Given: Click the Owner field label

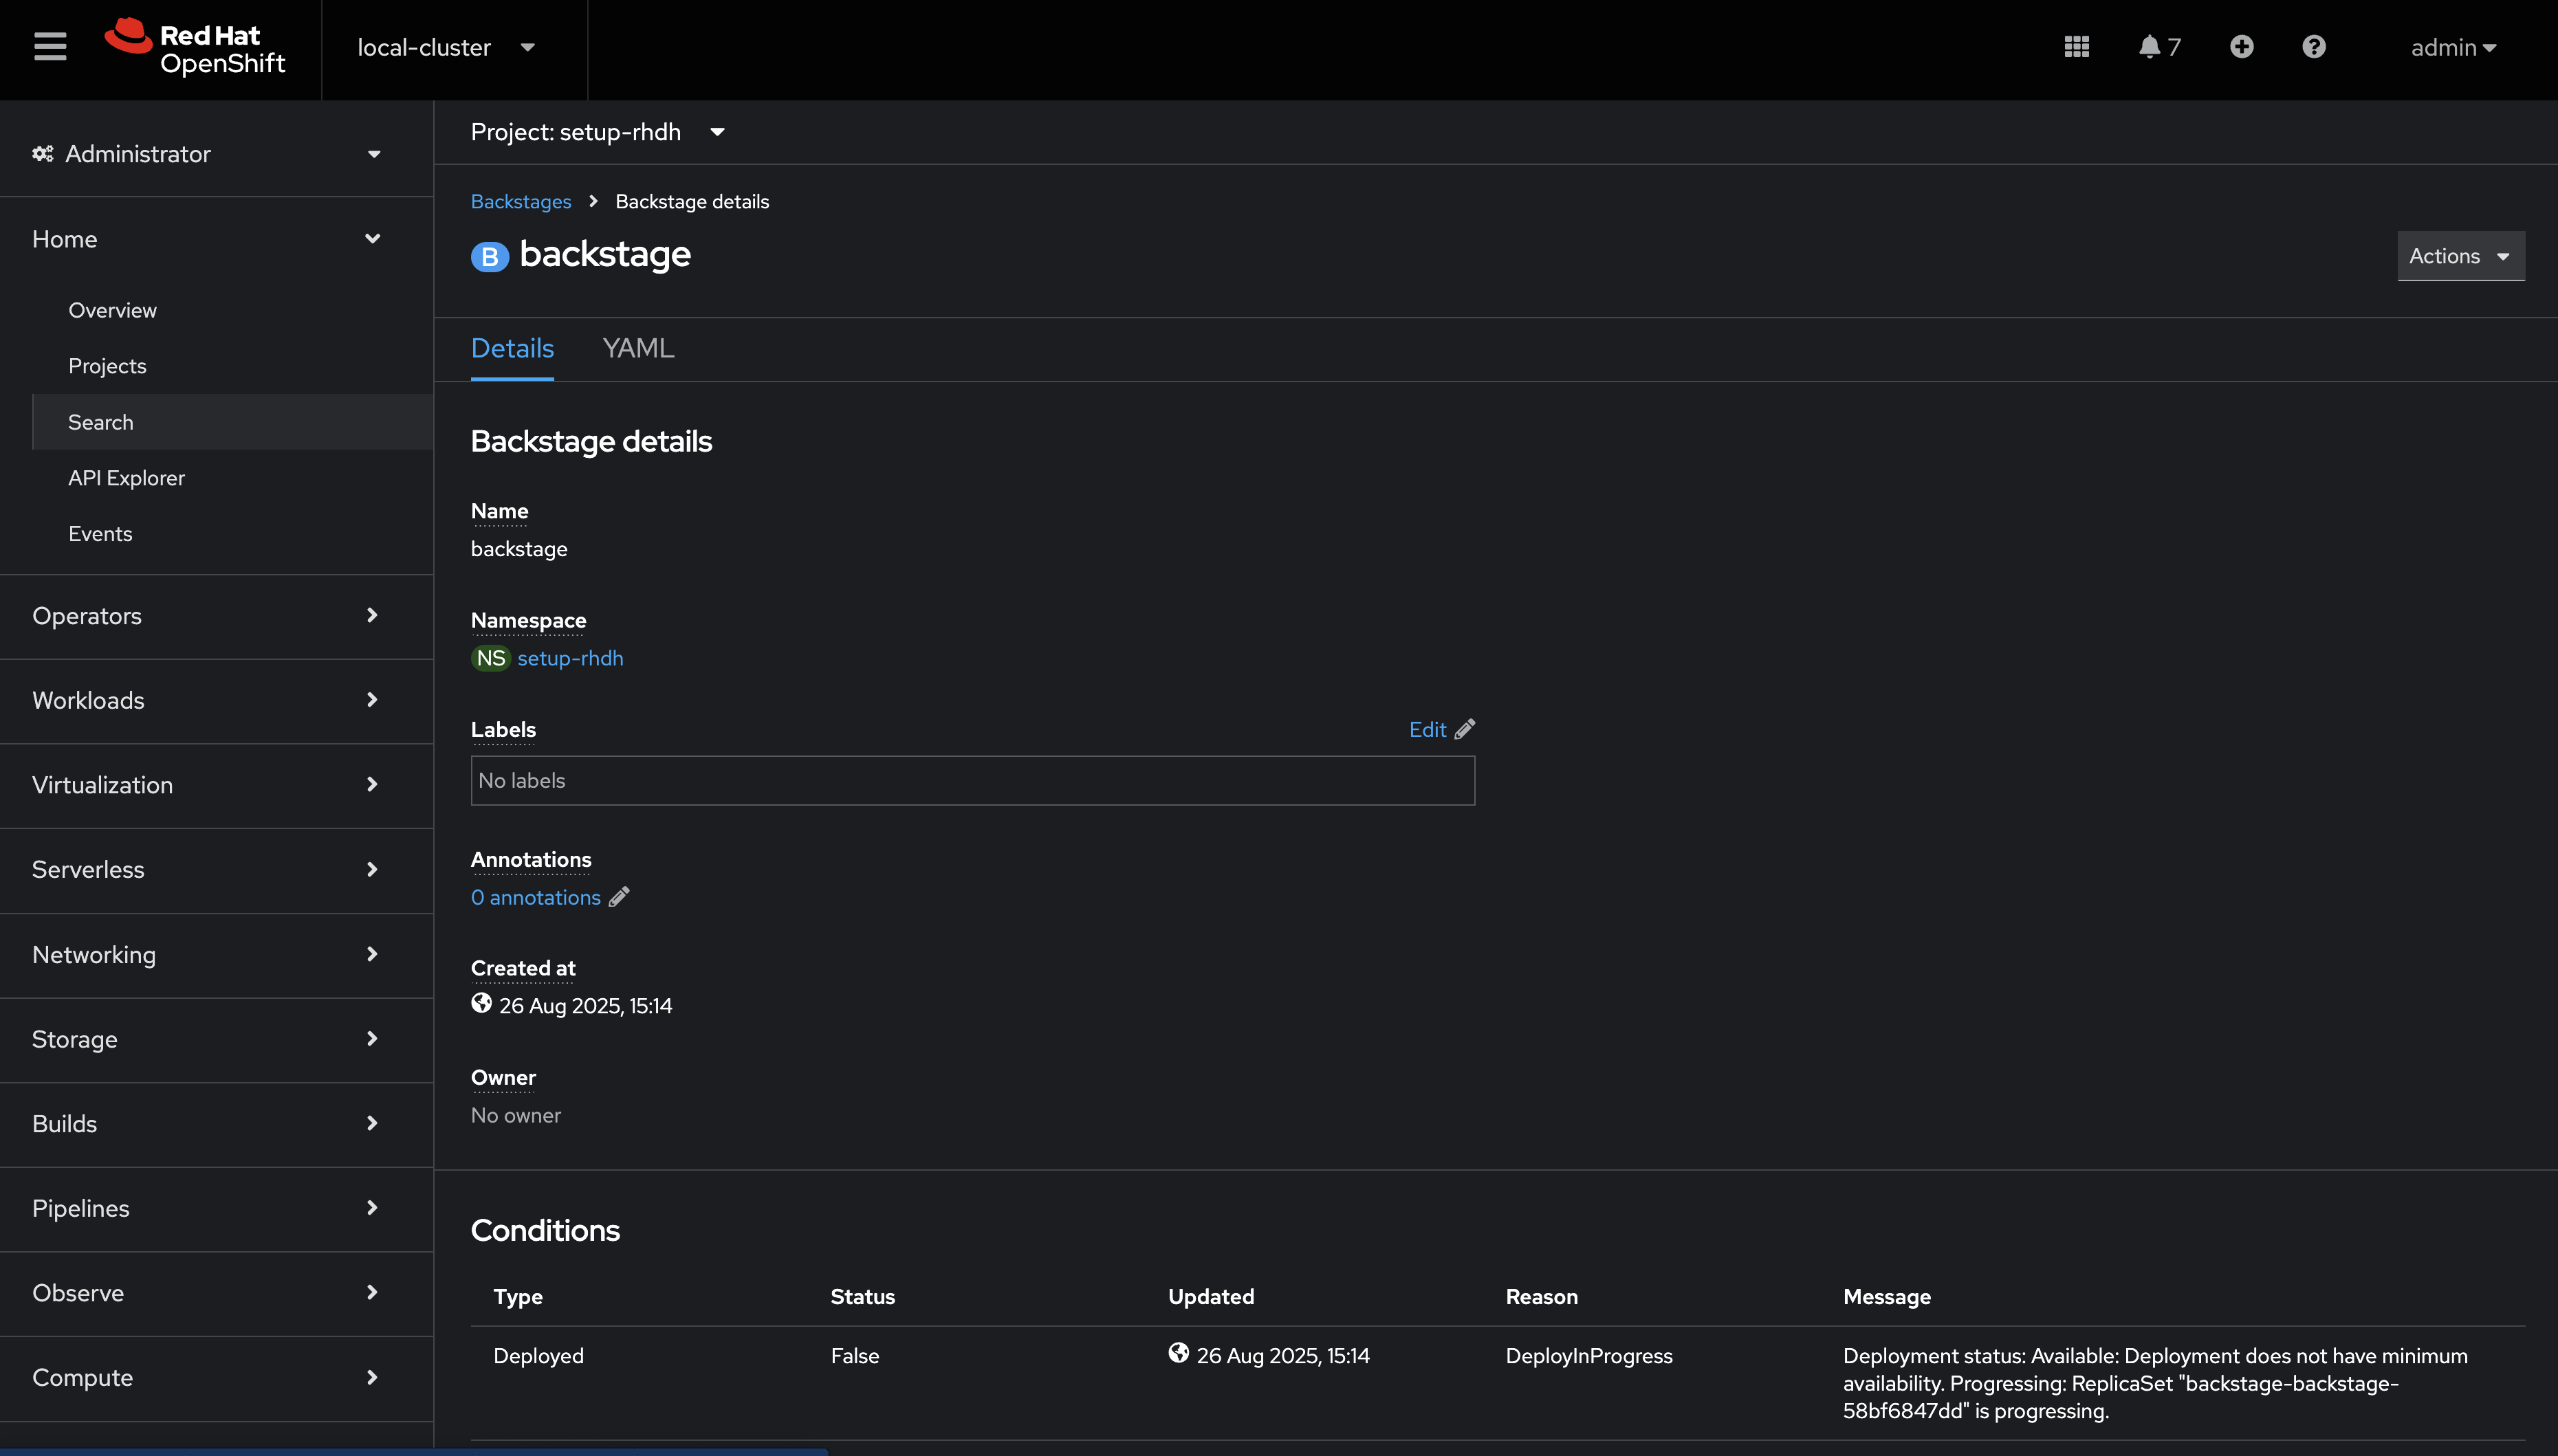Looking at the screenshot, I should (504, 1077).
